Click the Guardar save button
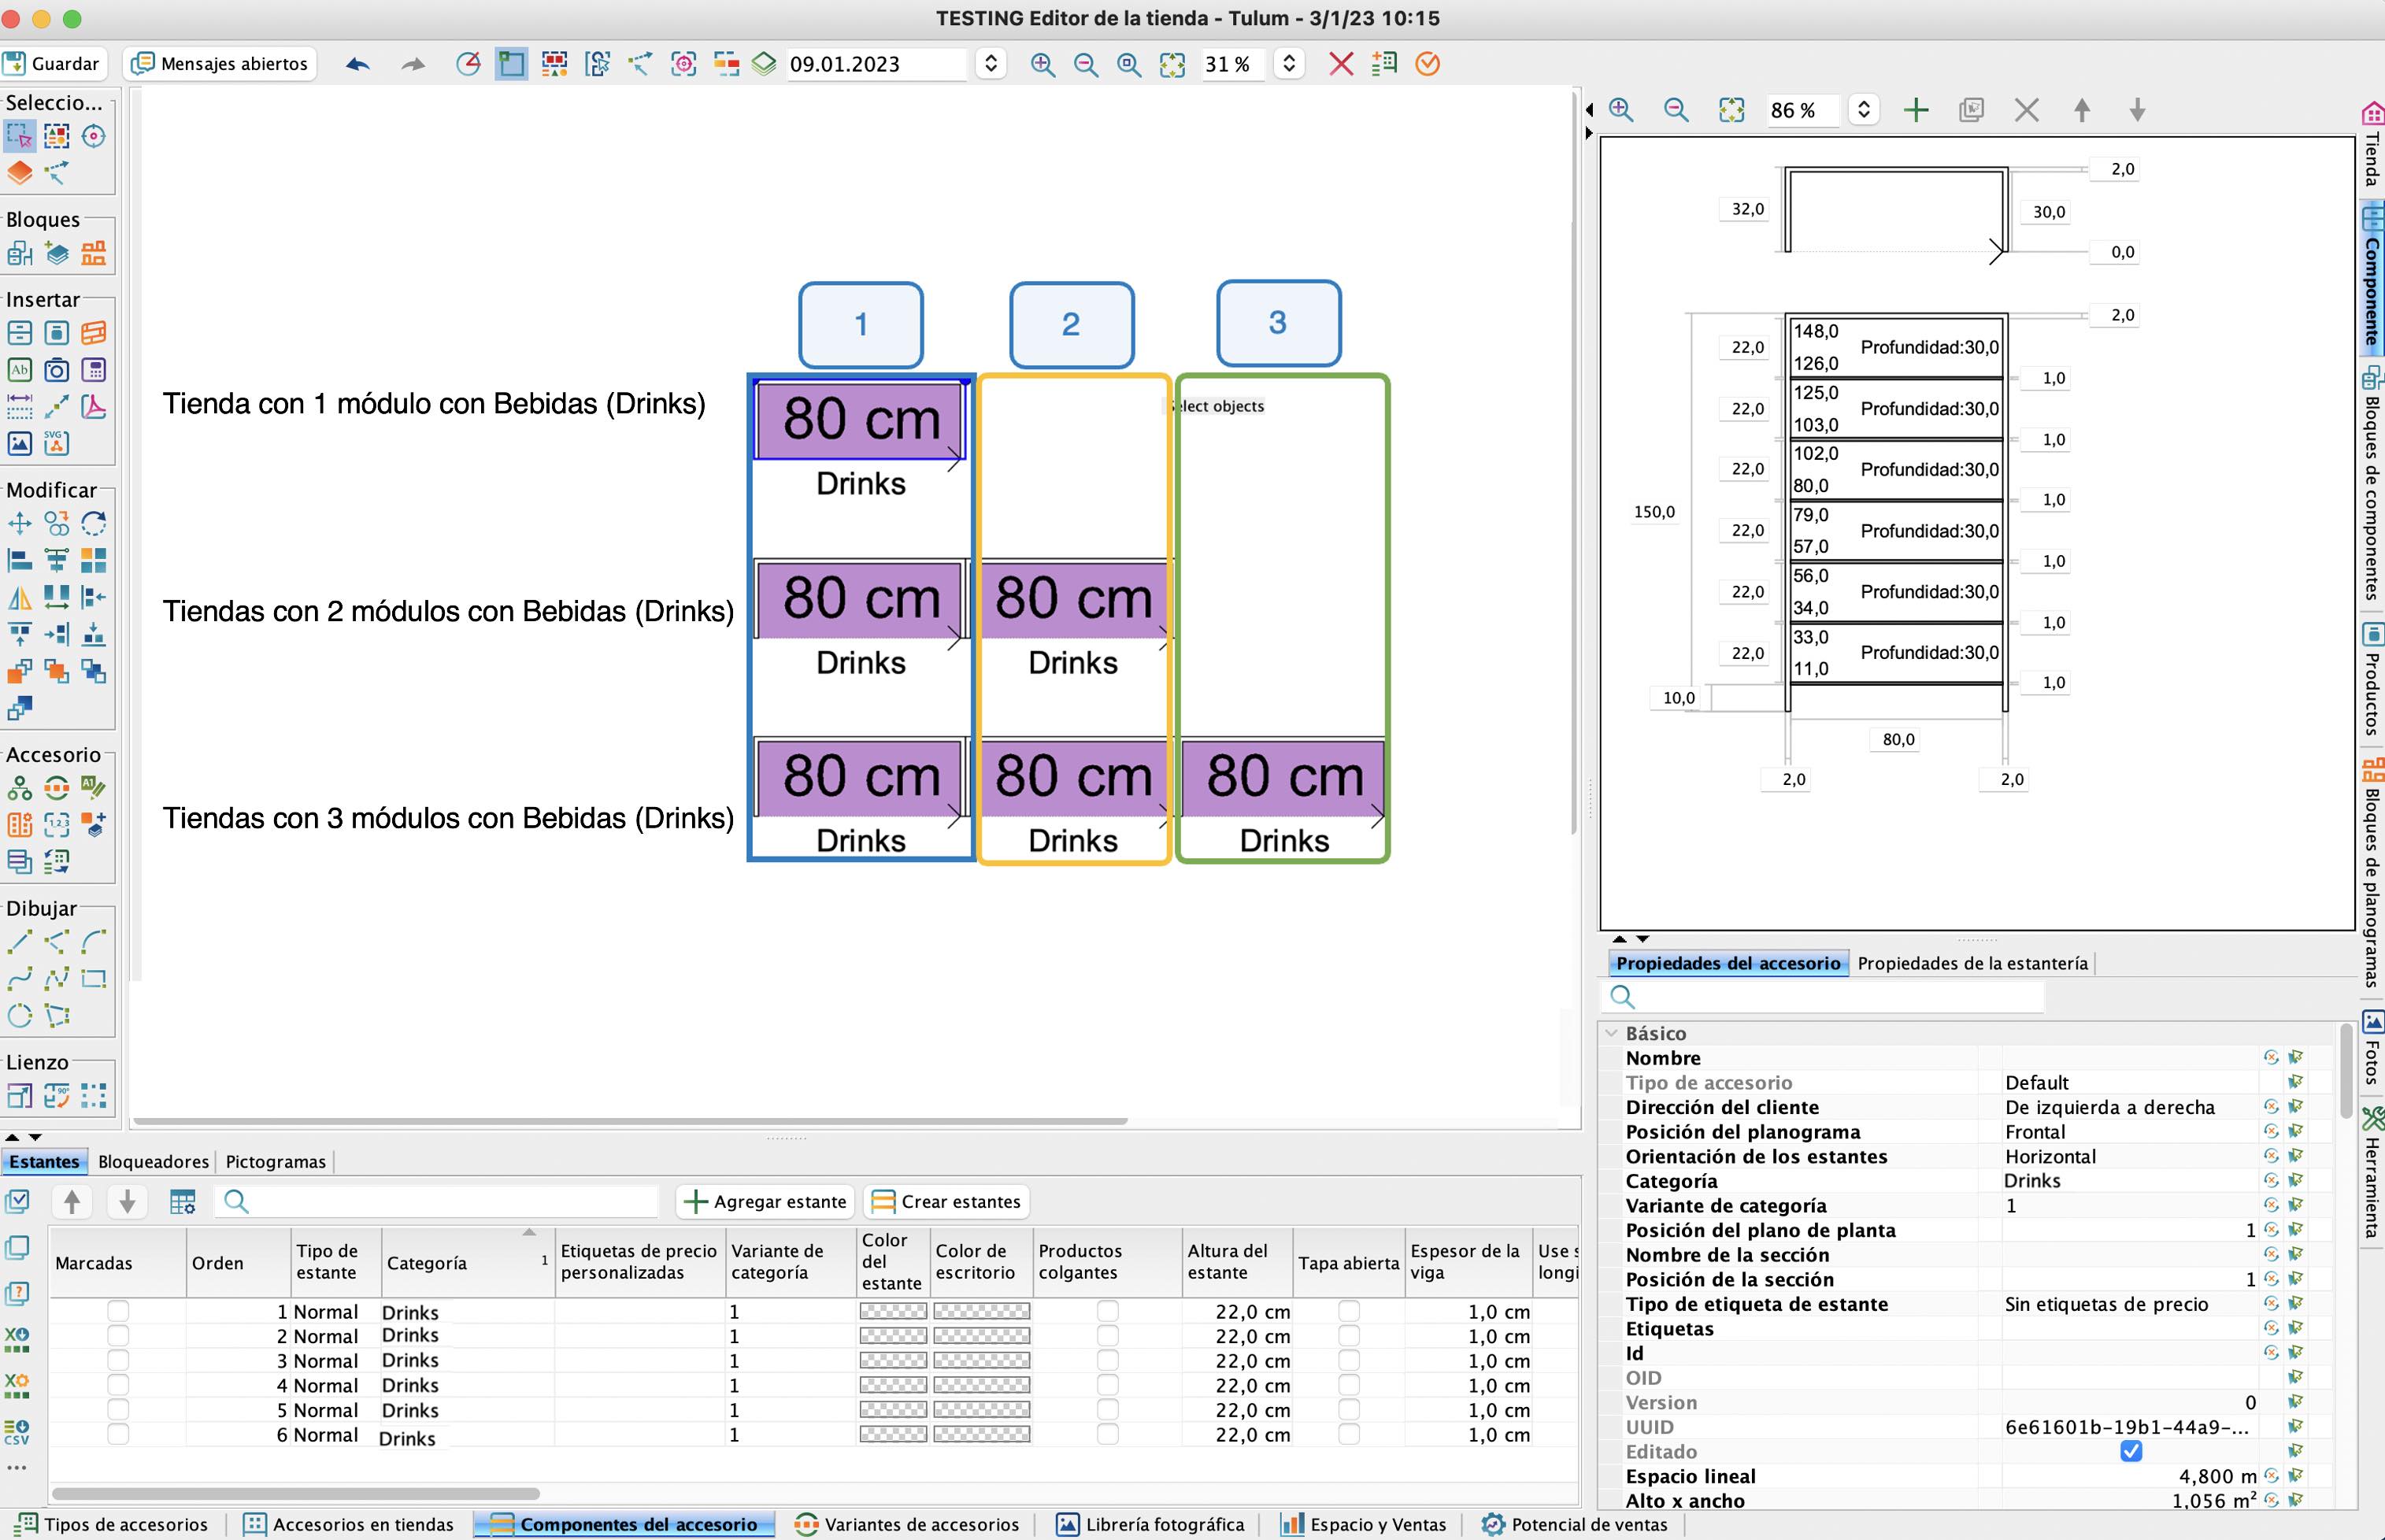 52,64
